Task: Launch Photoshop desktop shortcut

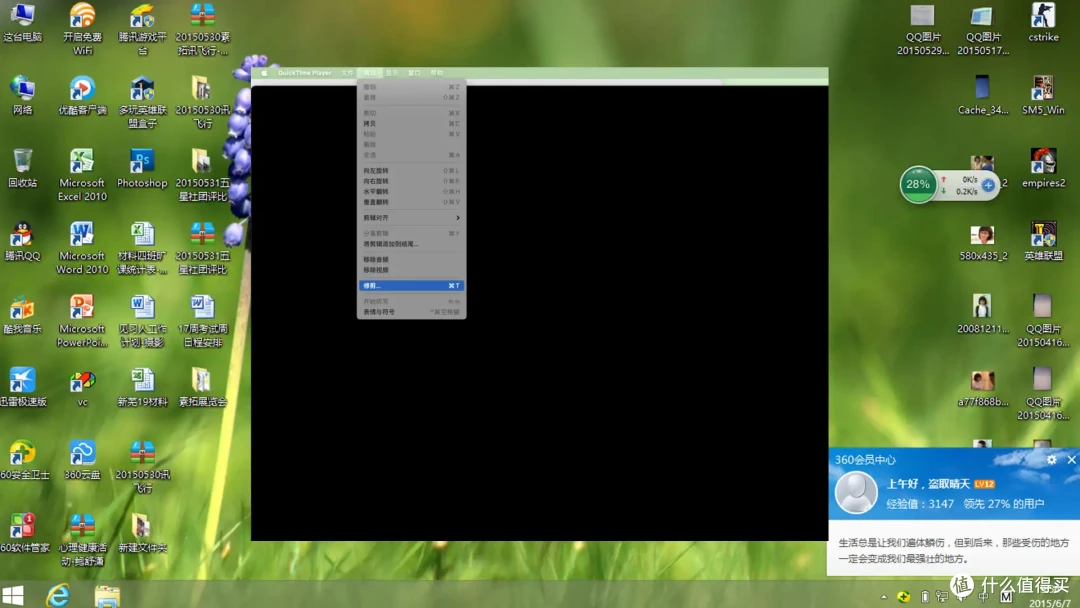Action: (x=142, y=169)
